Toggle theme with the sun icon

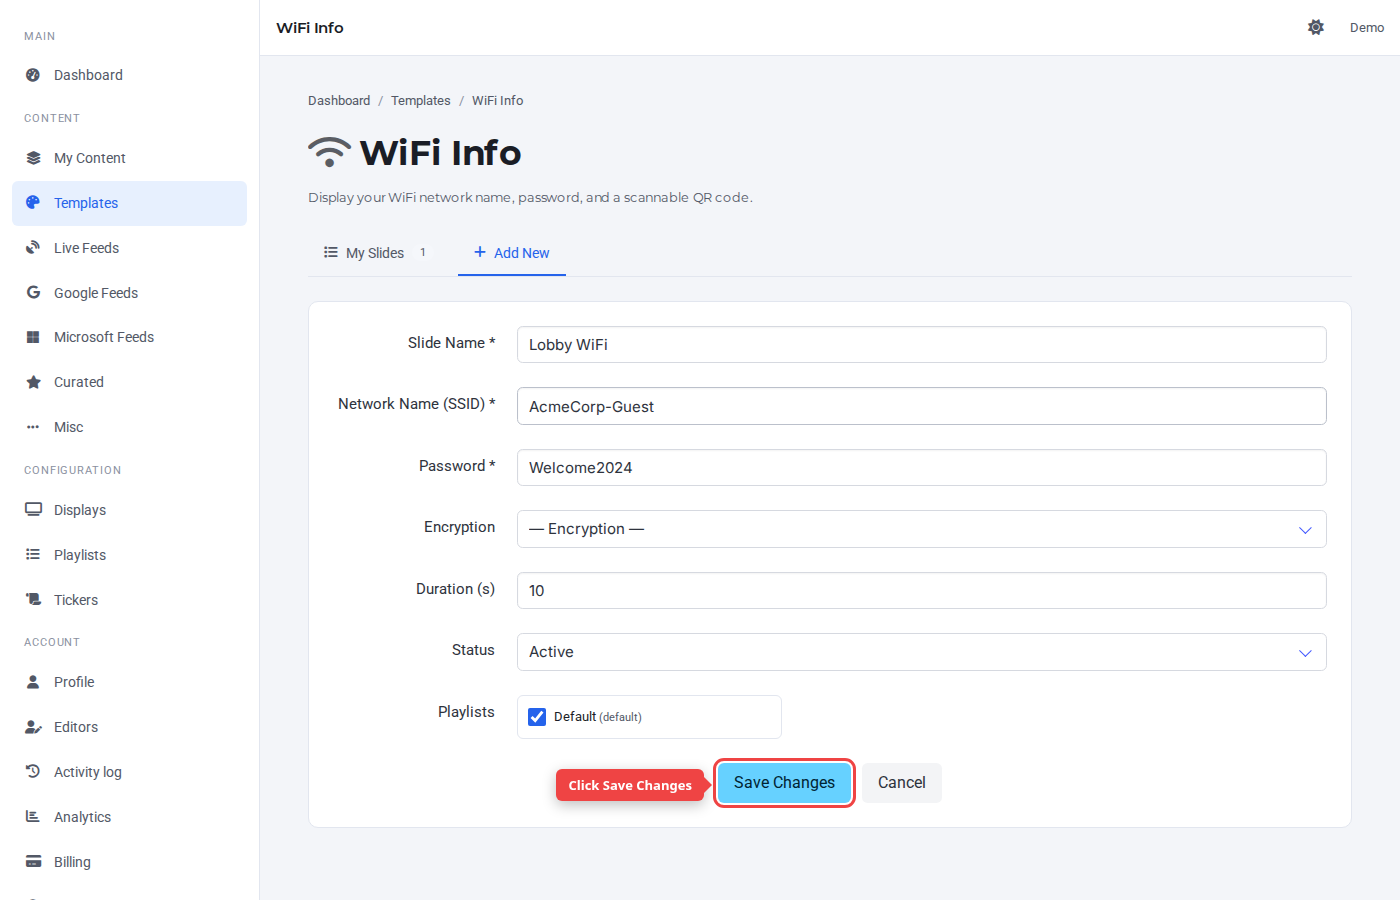(1316, 27)
